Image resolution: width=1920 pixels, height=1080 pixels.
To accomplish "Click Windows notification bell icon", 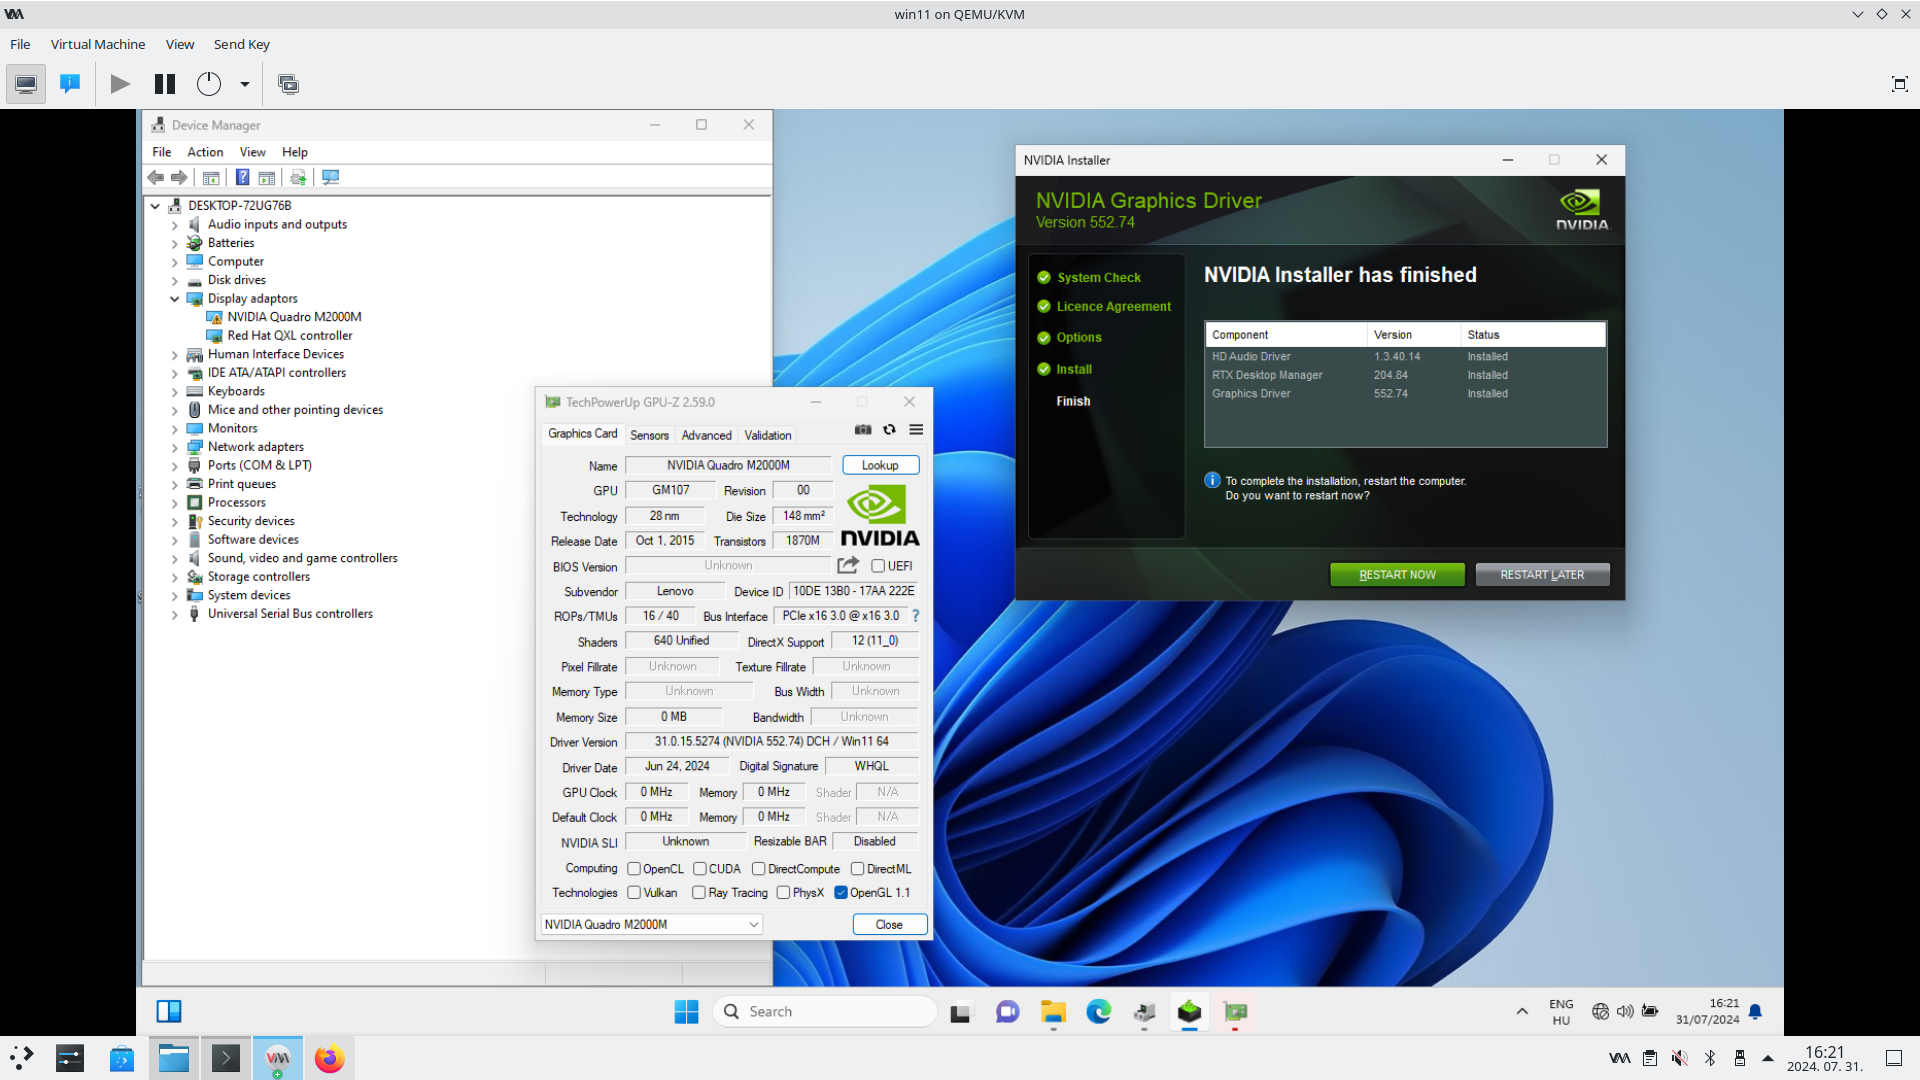I will [x=1755, y=1012].
